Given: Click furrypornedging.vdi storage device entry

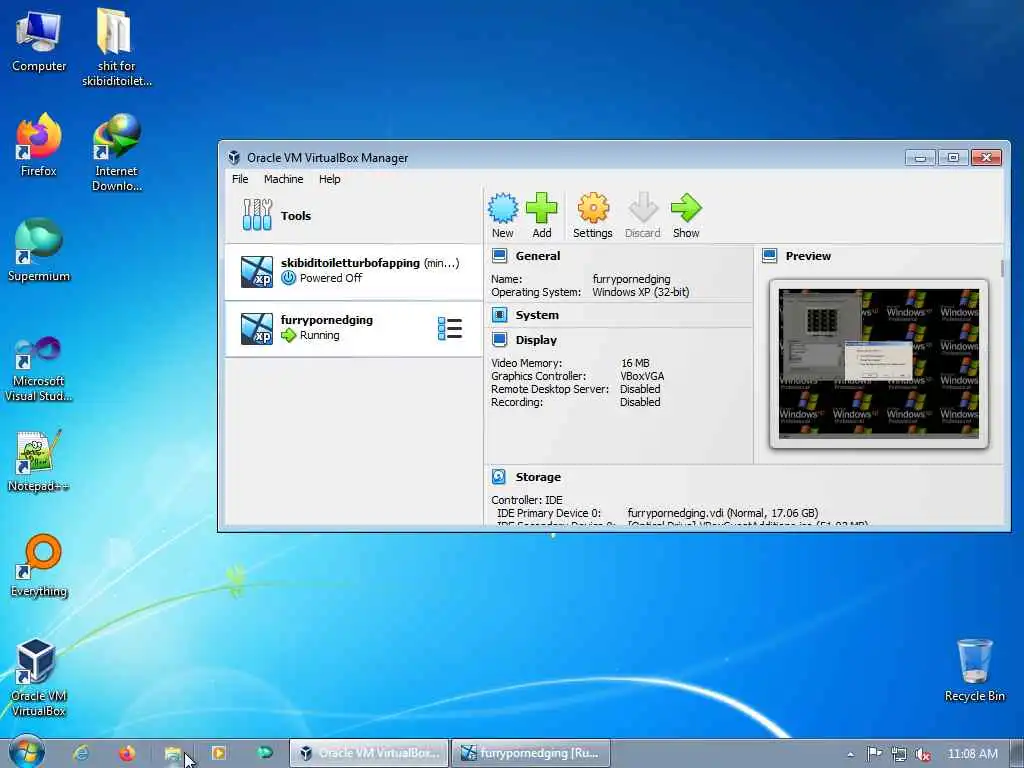Looking at the screenshot, I should [722, 513].
